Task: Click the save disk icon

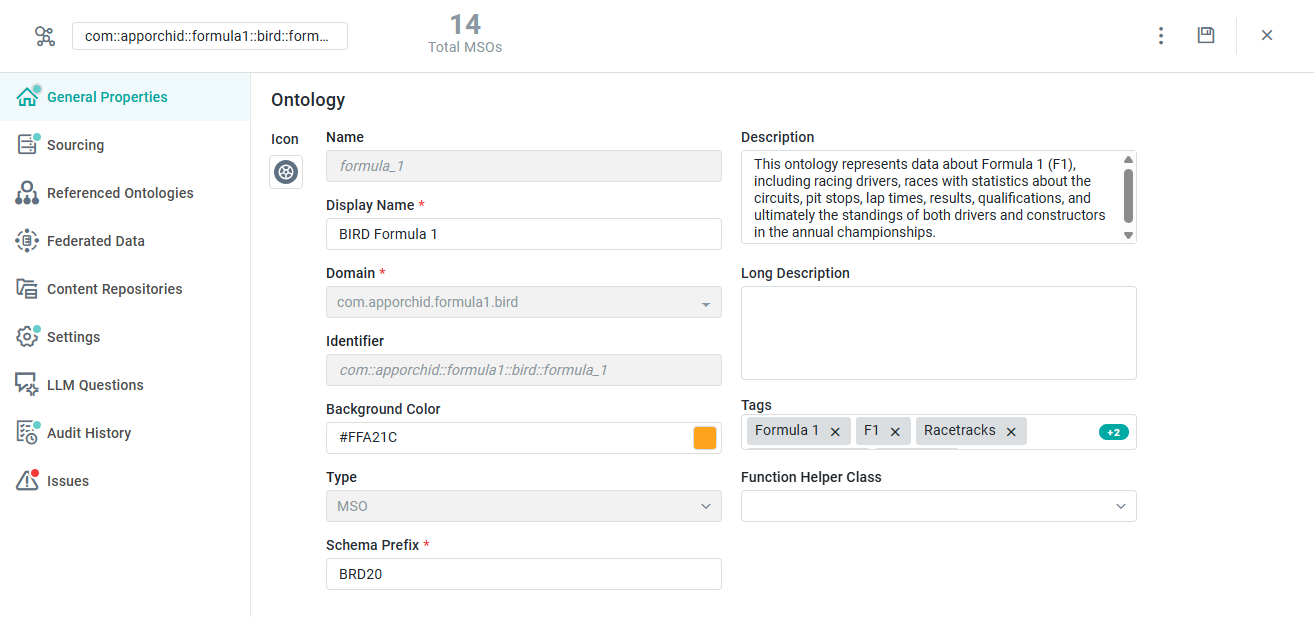Action: (x=1206, y=36)
